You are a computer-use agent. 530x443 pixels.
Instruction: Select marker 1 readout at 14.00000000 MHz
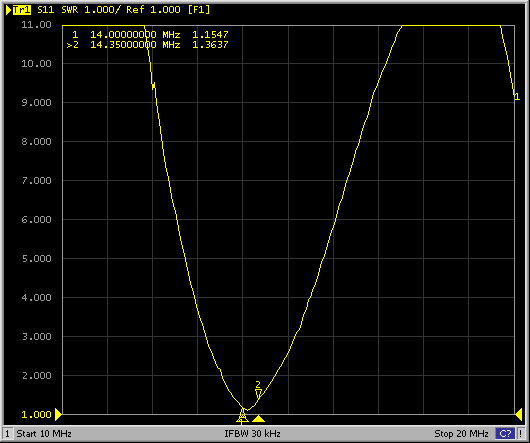click(150, 34)
